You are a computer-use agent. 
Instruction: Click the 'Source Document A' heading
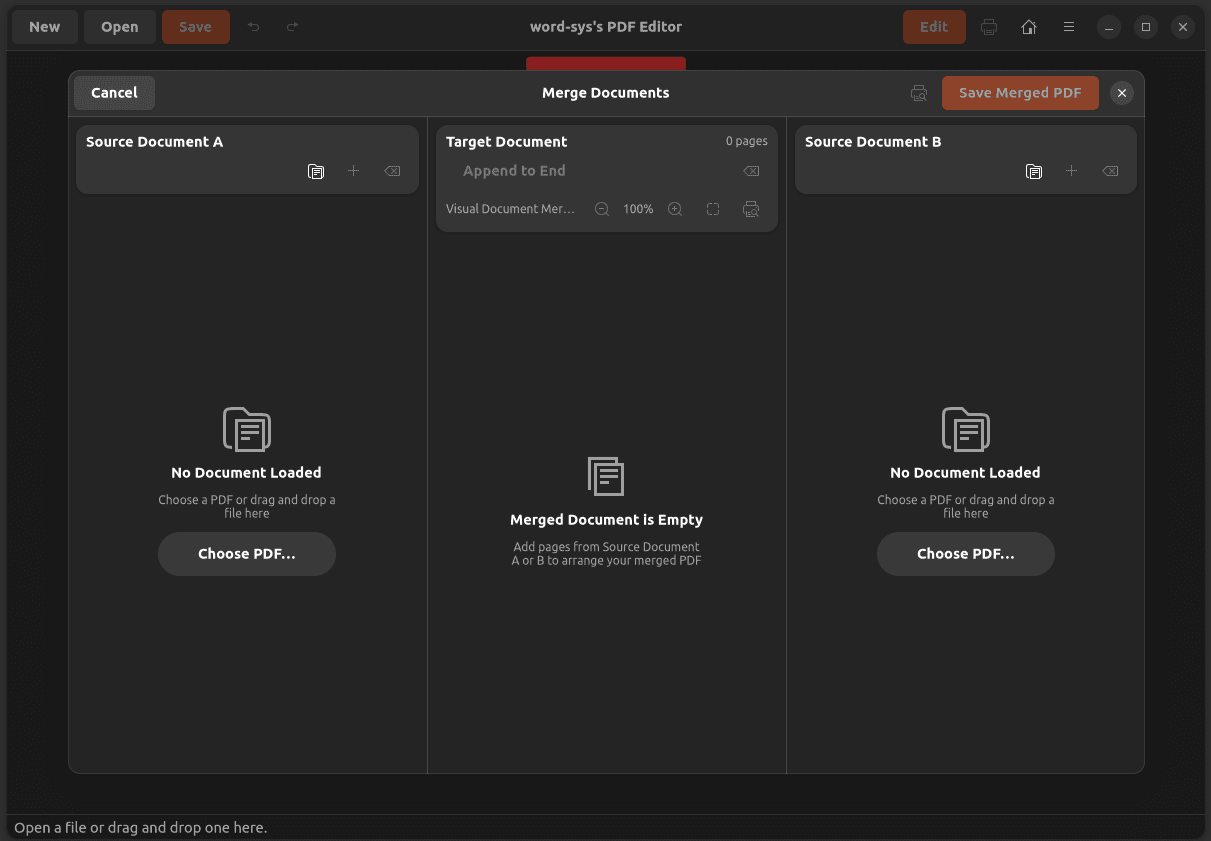[x=155, y=142]
